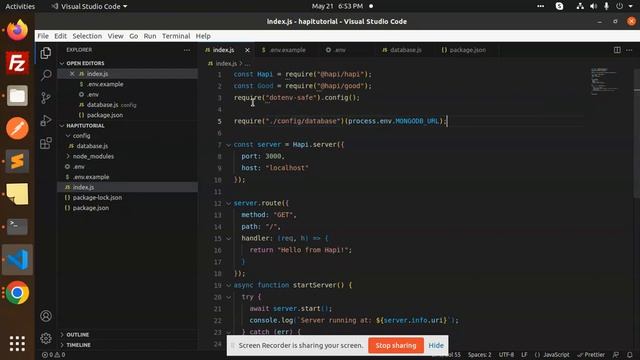The width and height of the screenshot is (640, 360).
Task: Open the Search view in activity bar
Action: [x=46, y=75]
